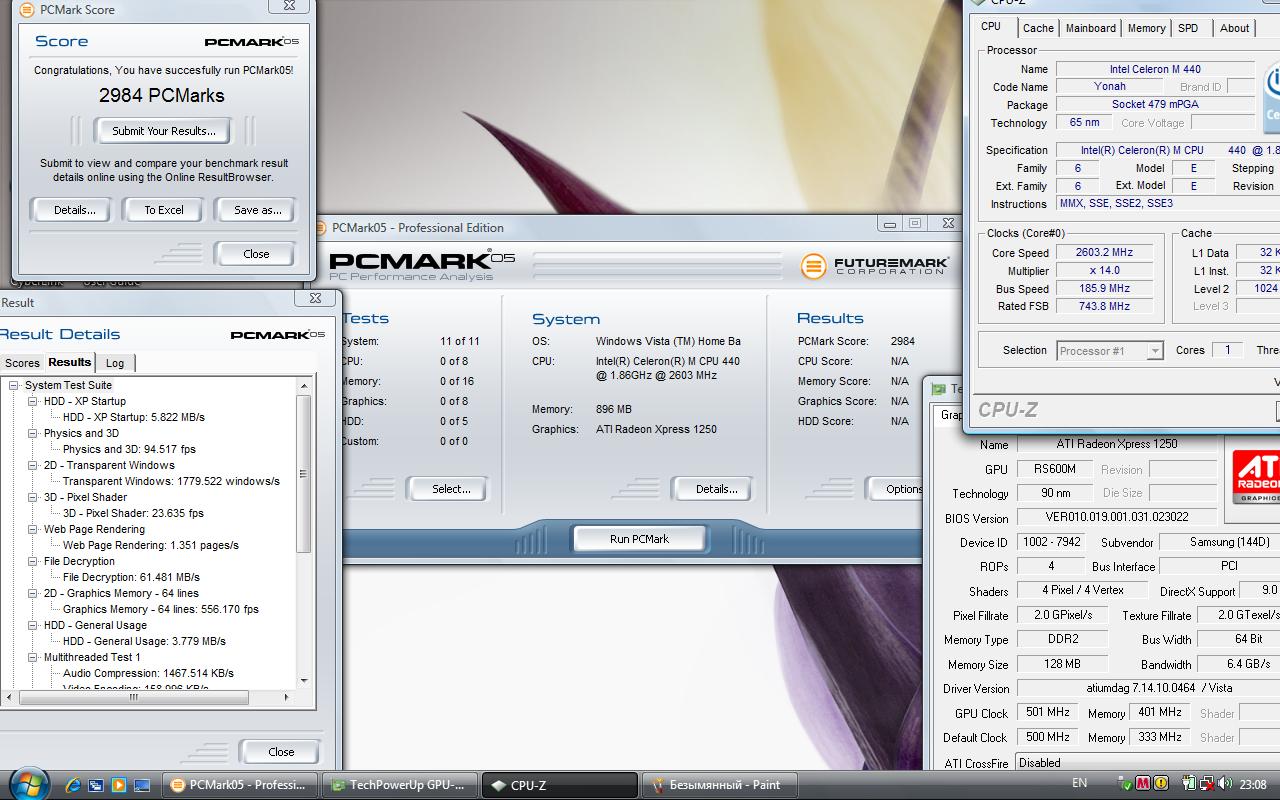1280x800 pixels.
Task: Collapse System Test Suite tree node
Action: point(14,385)
